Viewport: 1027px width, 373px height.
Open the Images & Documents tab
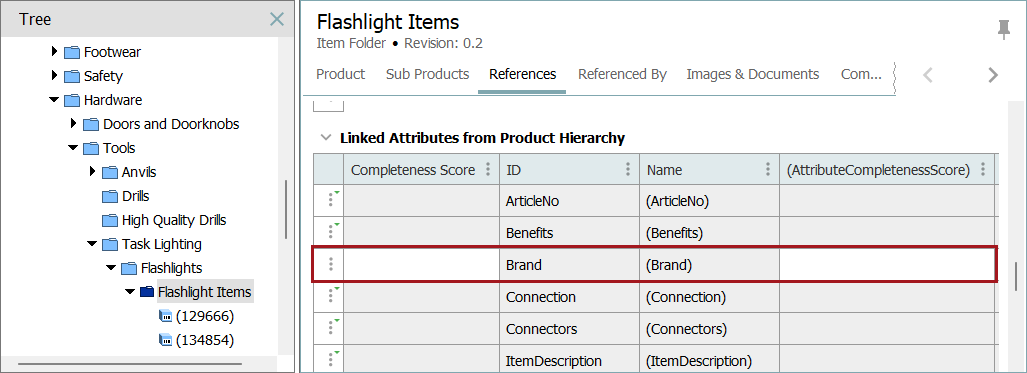[x=753, y=74]
